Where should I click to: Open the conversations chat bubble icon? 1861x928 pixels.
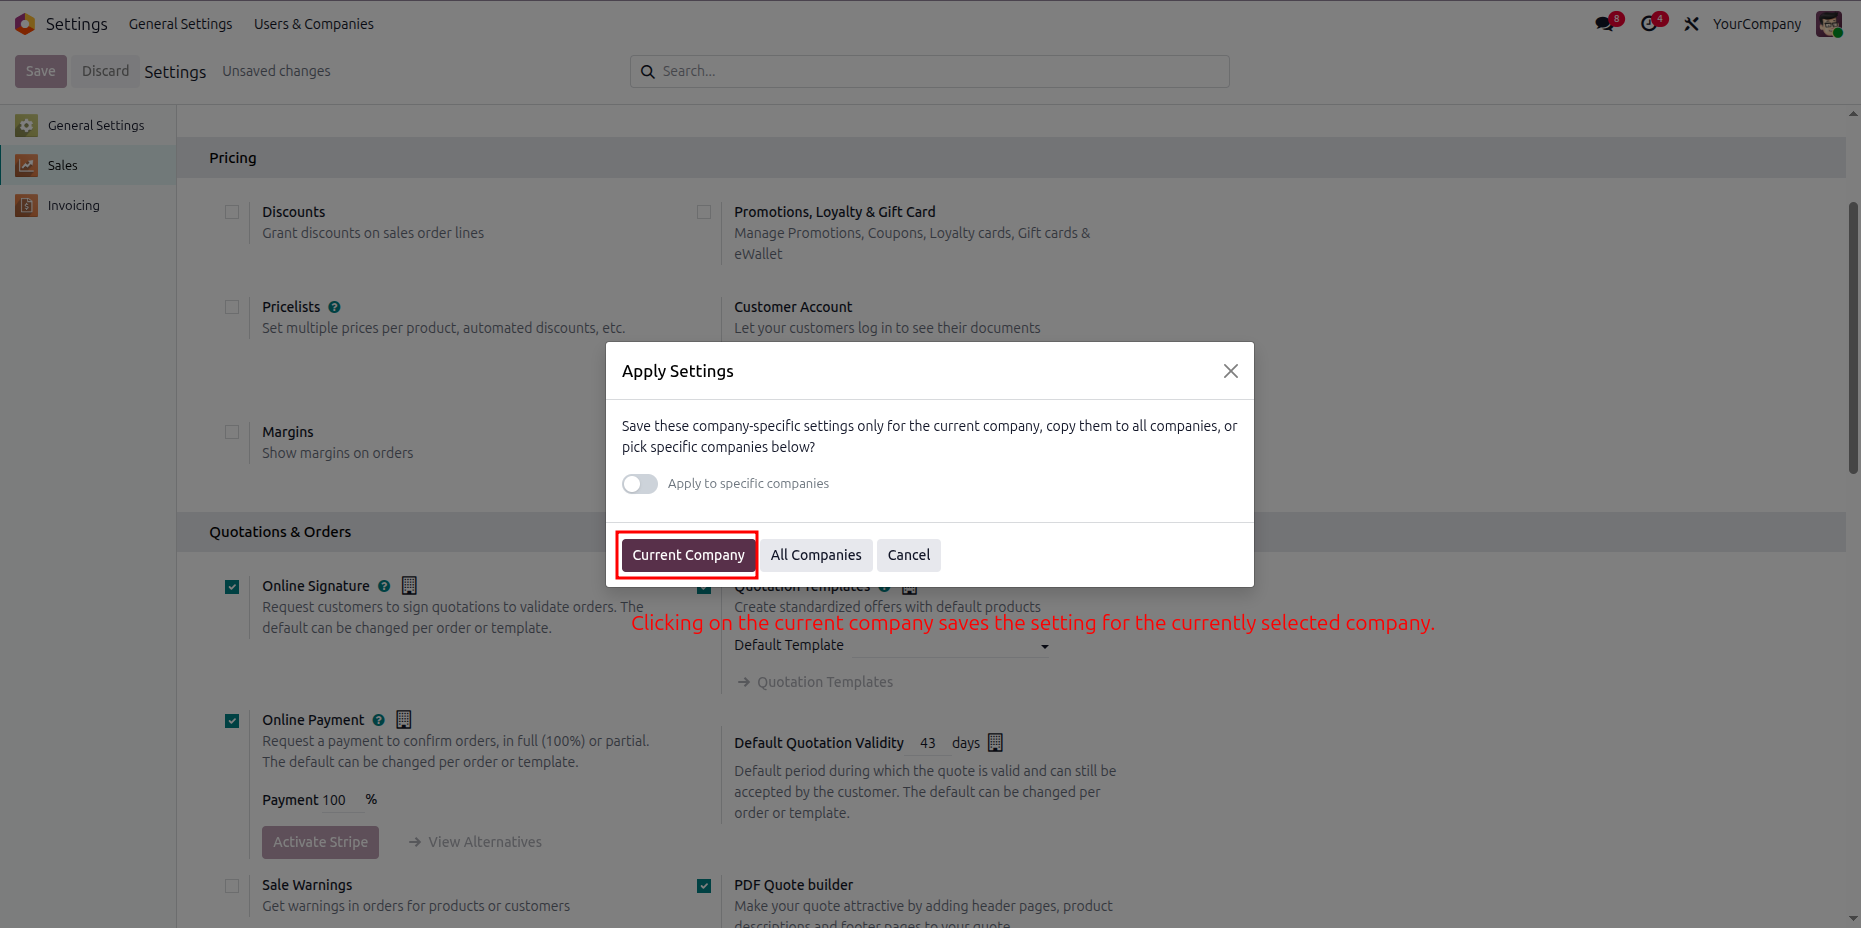(x=1606, y=24)
